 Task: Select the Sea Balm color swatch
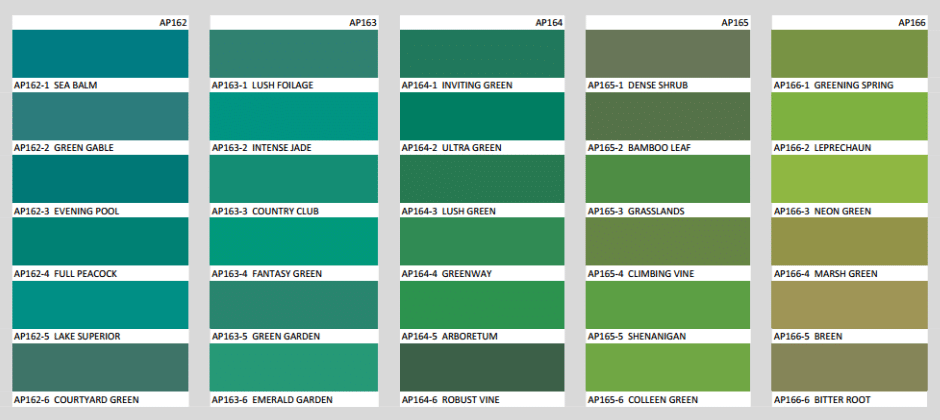(99, 54)
